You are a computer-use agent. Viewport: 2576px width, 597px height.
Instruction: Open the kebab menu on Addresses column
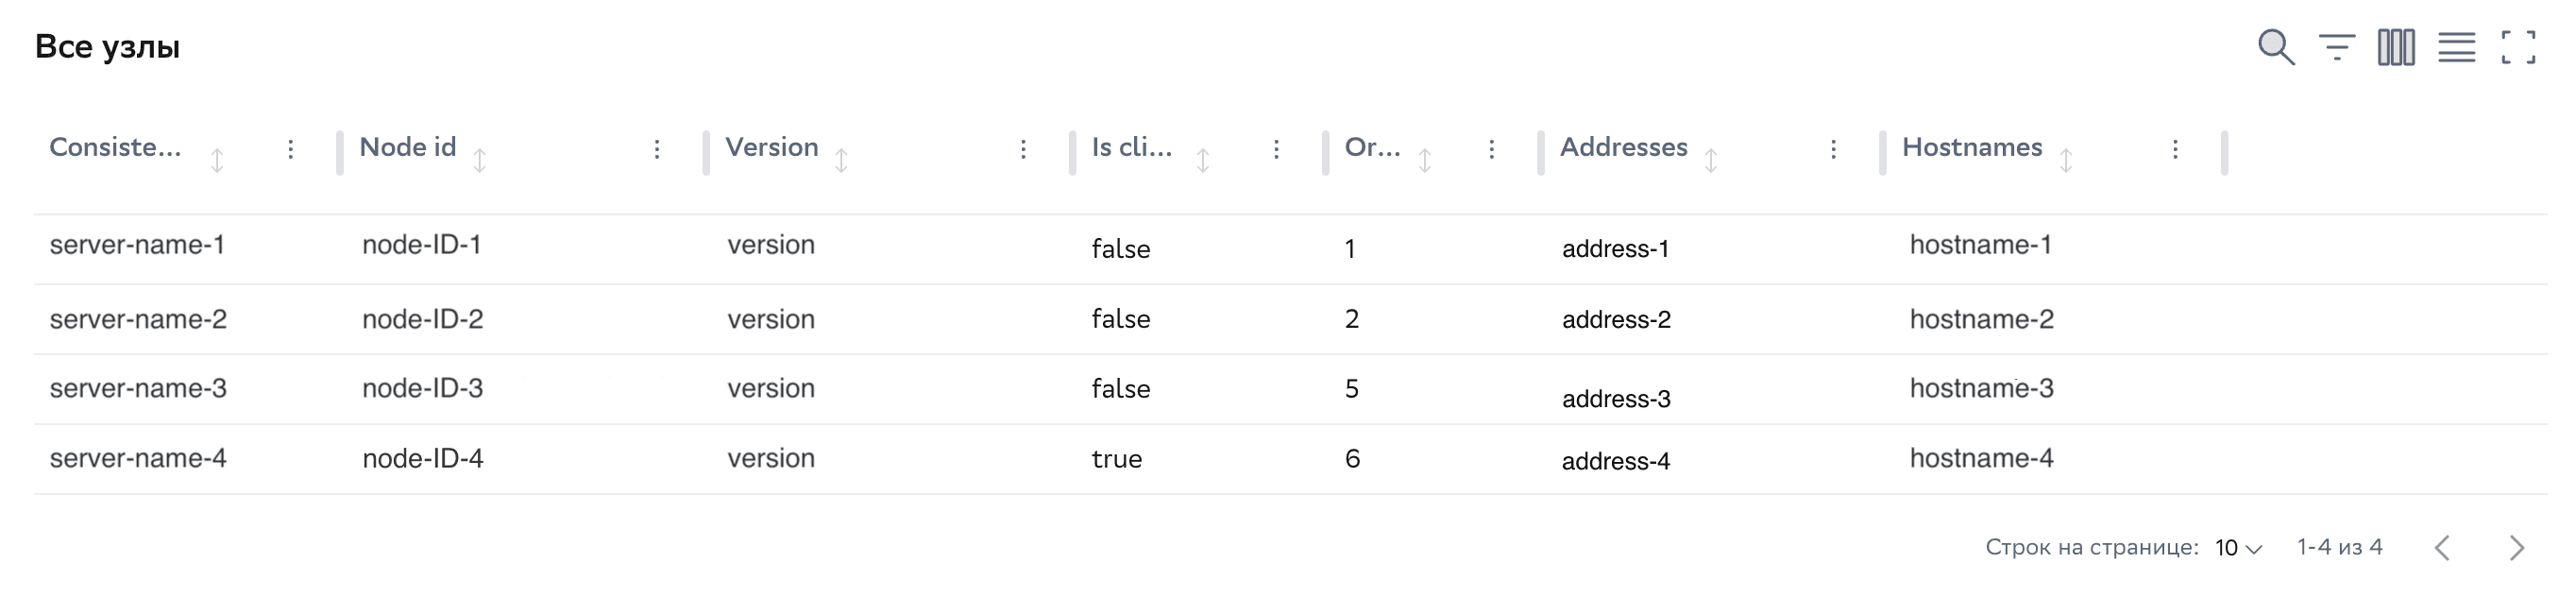coord(1833,148)
